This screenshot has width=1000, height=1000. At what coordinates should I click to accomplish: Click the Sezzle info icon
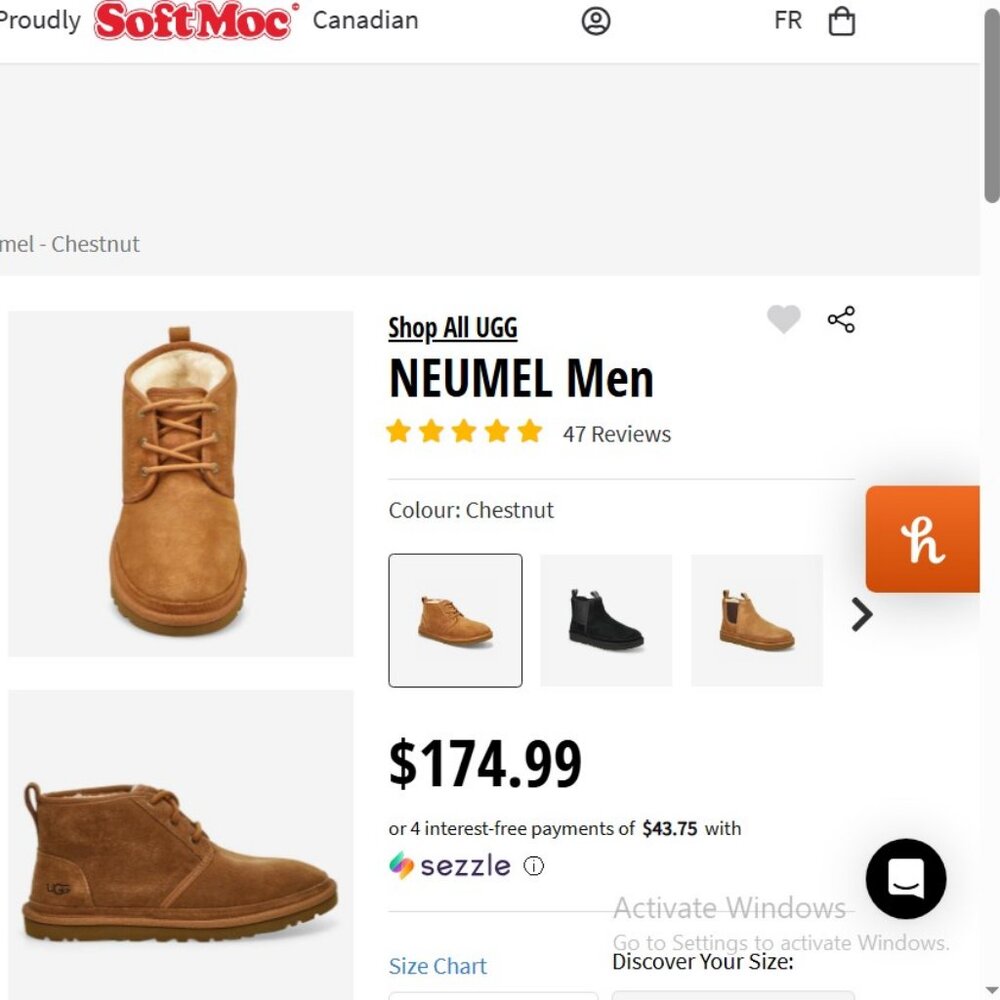pyautogui.click(x=534, y=866)
